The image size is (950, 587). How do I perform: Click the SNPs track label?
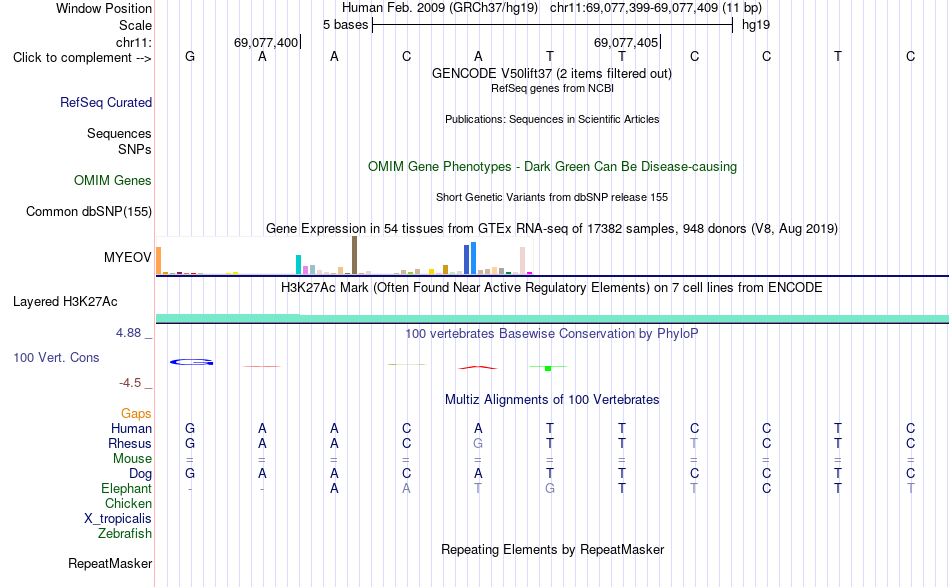pos(135,149)
